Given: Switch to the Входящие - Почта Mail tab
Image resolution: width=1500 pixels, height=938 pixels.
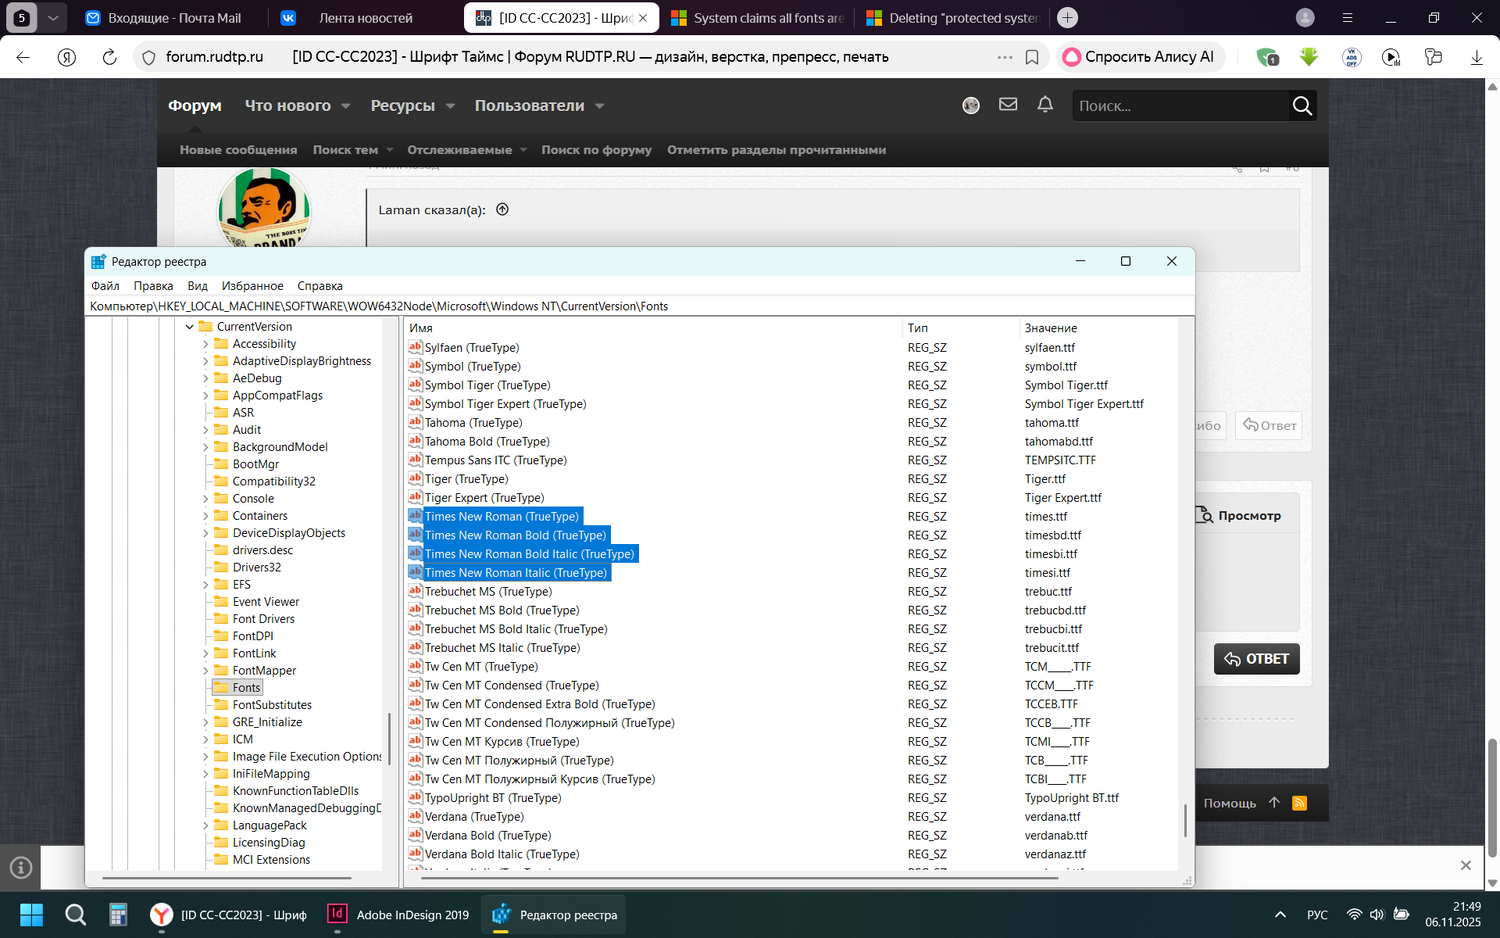Looking at the screenshot, I should pyautogui.click(x=163, y=18).
